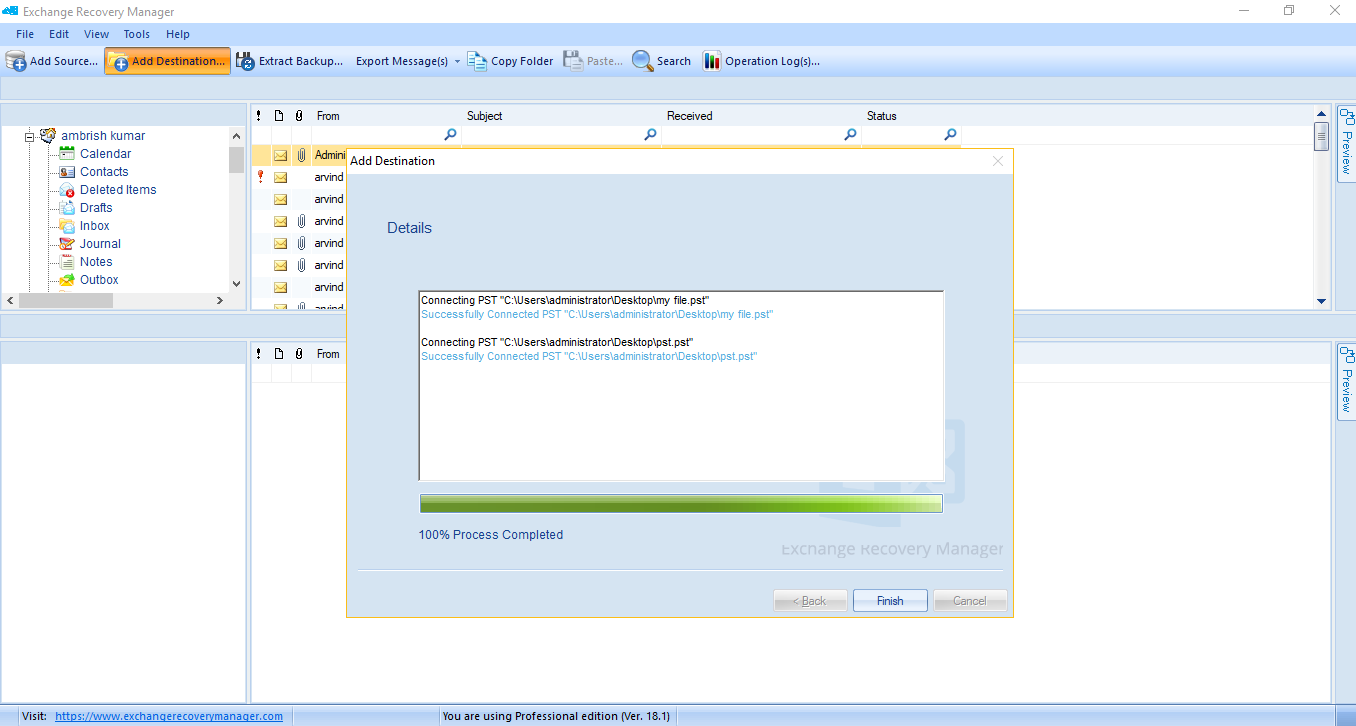This screenshot has width=1356, height=726.
Task: Click importance column header in bottom pane
Action: click(x=259, y=354)
